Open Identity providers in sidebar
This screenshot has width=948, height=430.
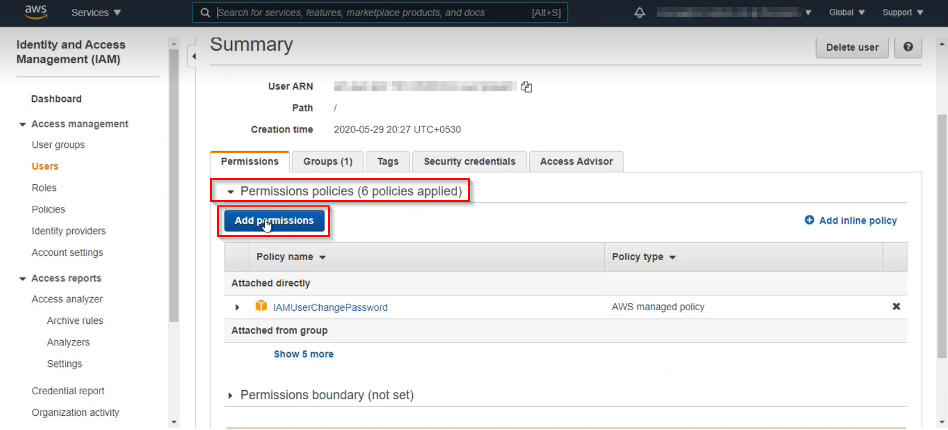tap(68, 231)
